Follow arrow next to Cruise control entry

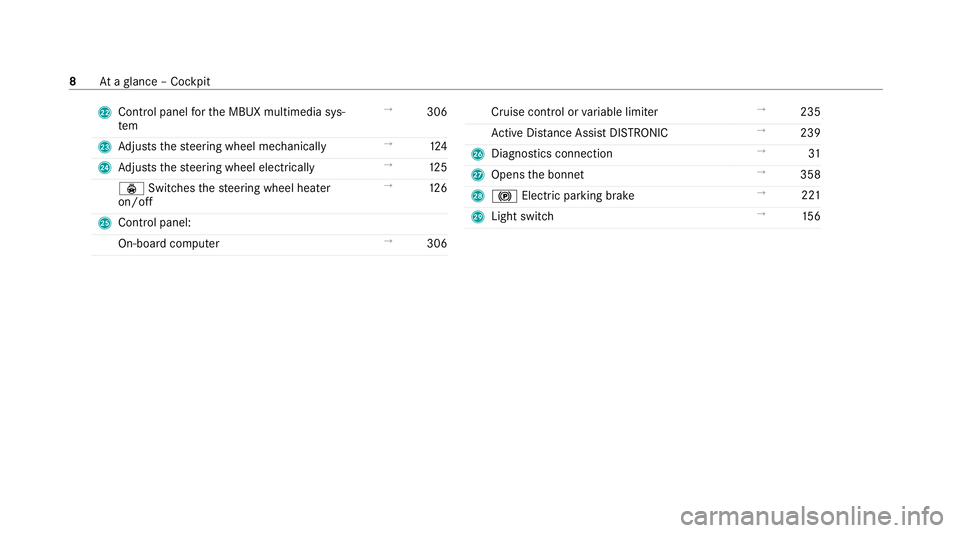(x=761, y=110)
